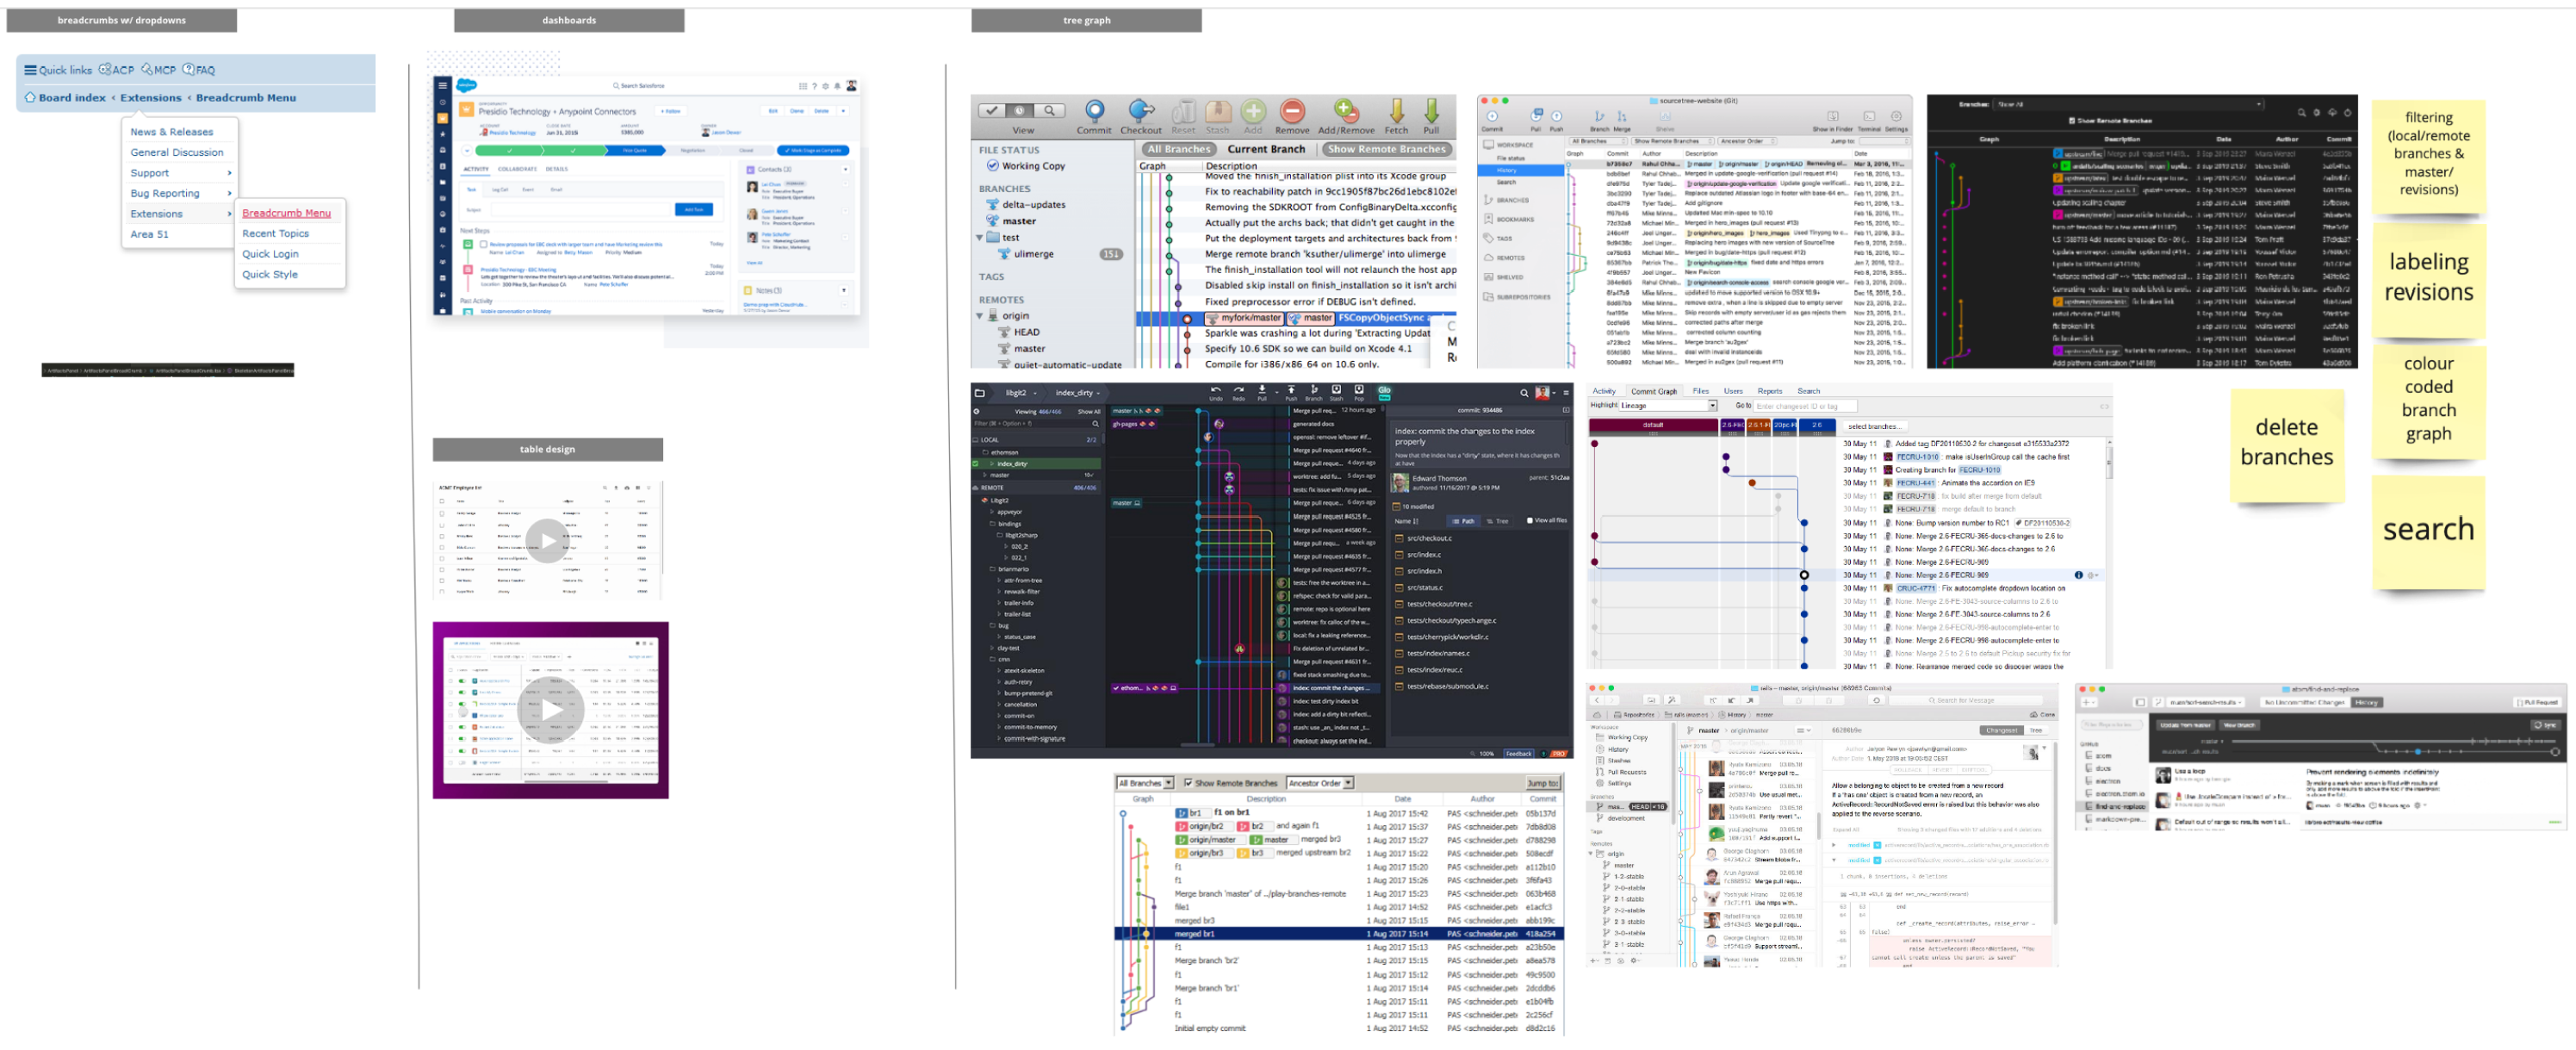2576x1050 pixels.
Task: Select the search magnifier in View segment
Action: (x=1049, y=111)
